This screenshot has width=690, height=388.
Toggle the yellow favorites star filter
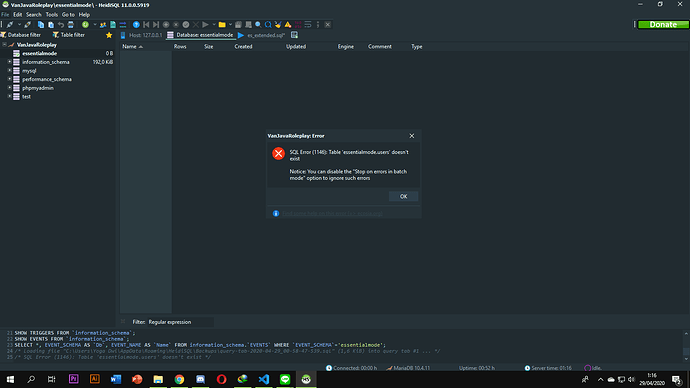coord(109,35)
